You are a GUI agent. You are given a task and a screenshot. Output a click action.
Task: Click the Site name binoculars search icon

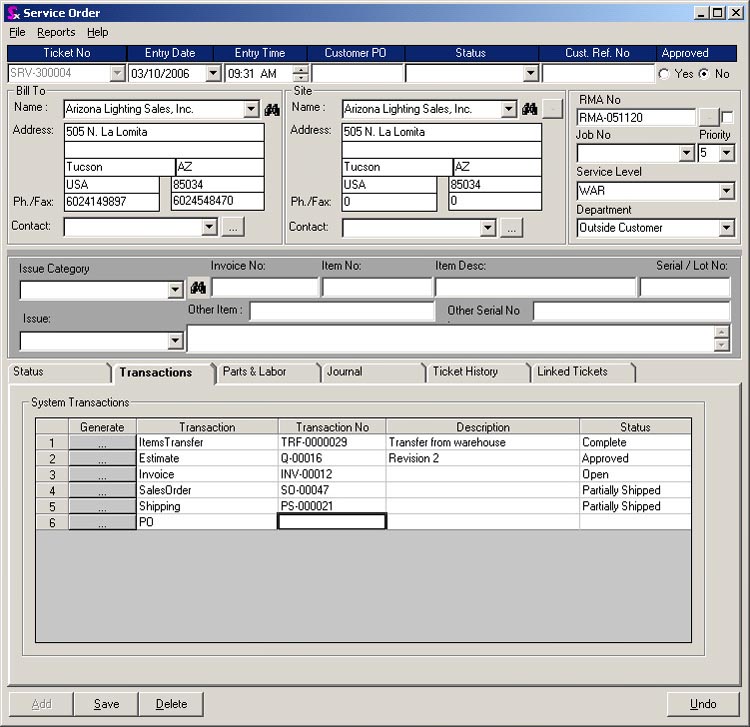click(x=529, y=109)
